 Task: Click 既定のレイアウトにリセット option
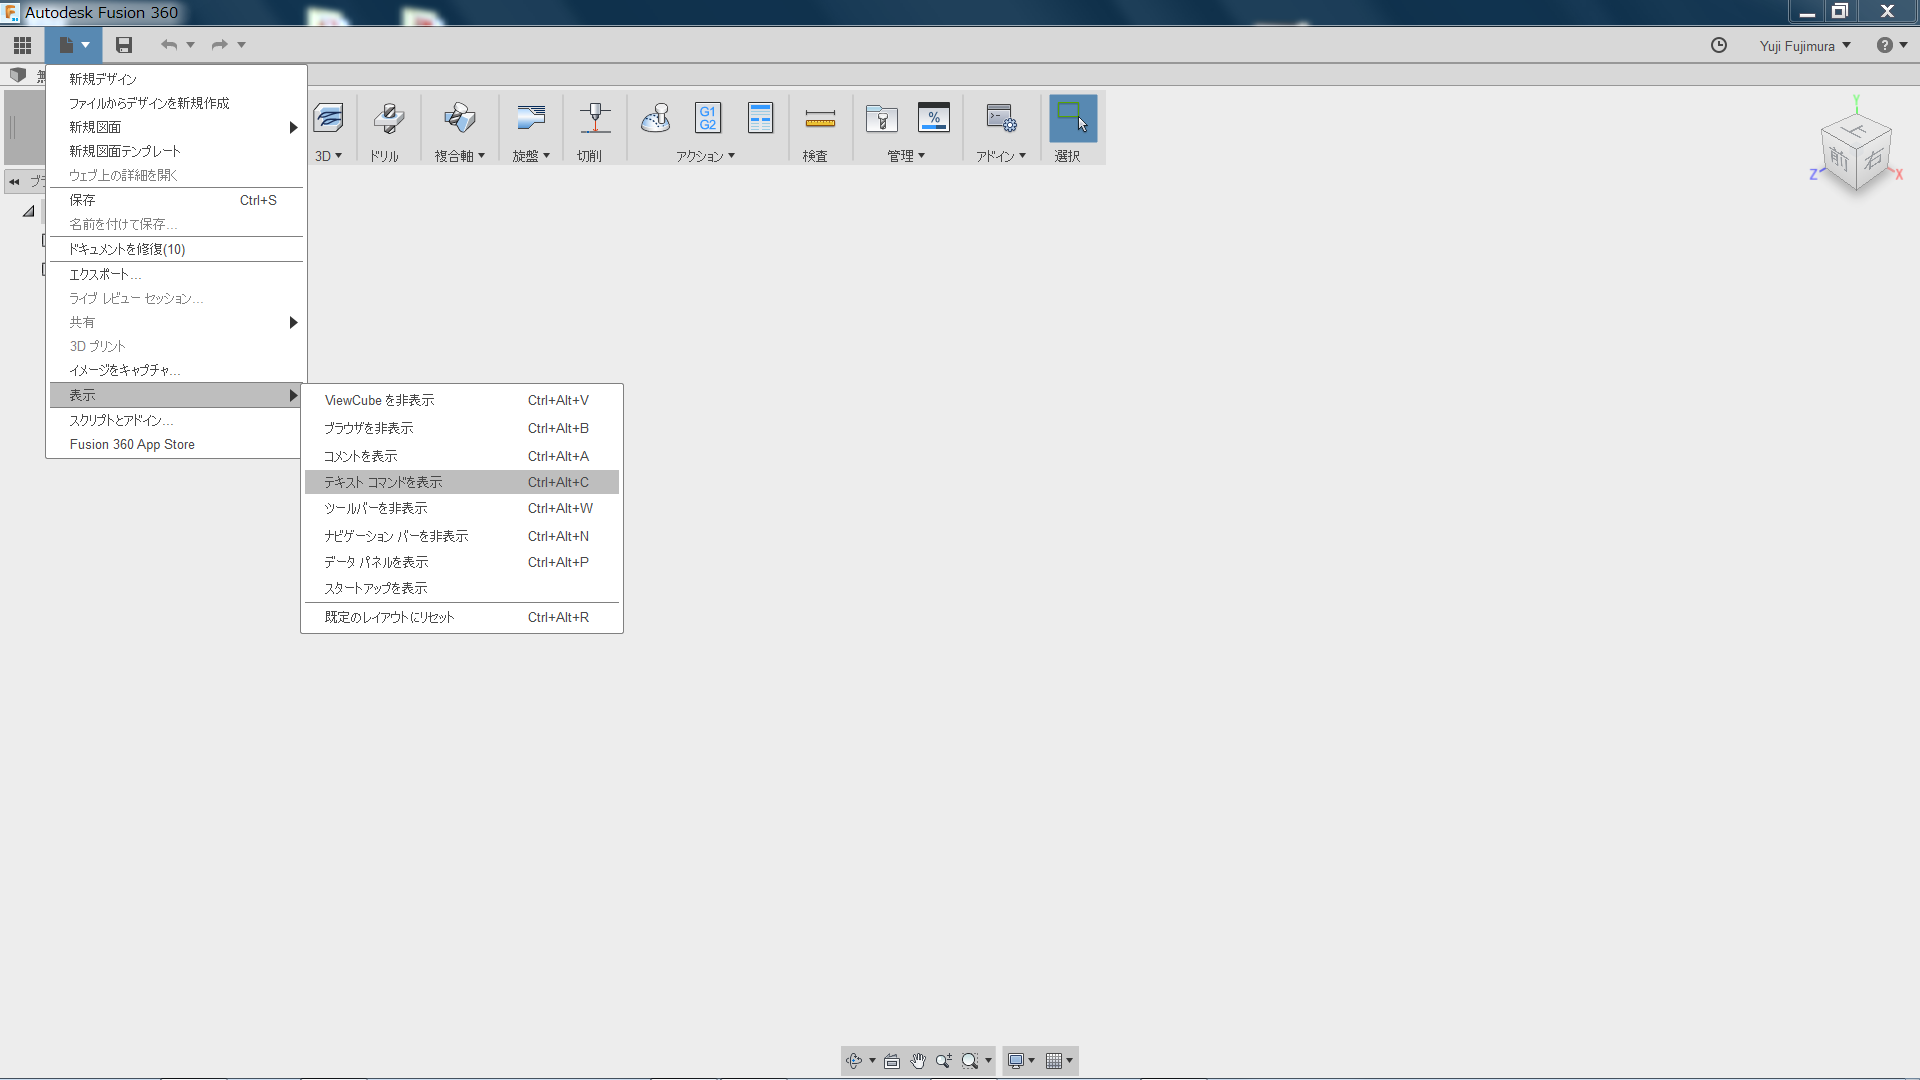(462, 617)
